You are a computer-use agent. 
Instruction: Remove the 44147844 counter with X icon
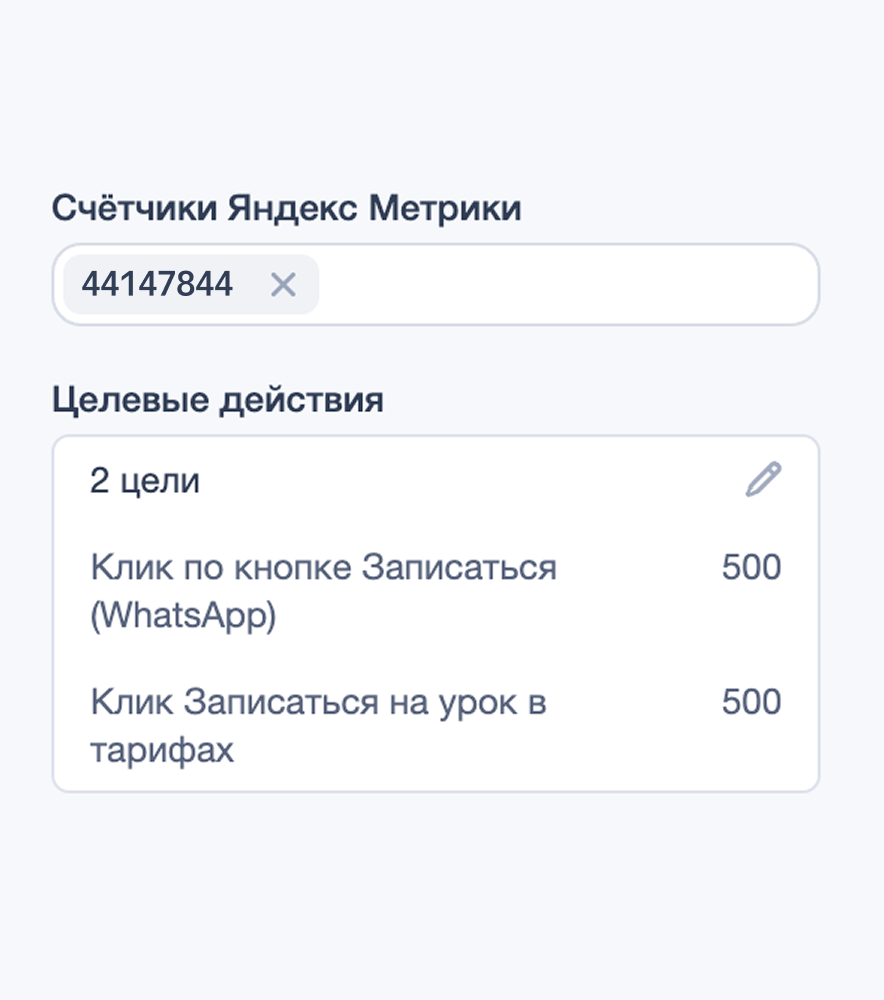[284, 285]
